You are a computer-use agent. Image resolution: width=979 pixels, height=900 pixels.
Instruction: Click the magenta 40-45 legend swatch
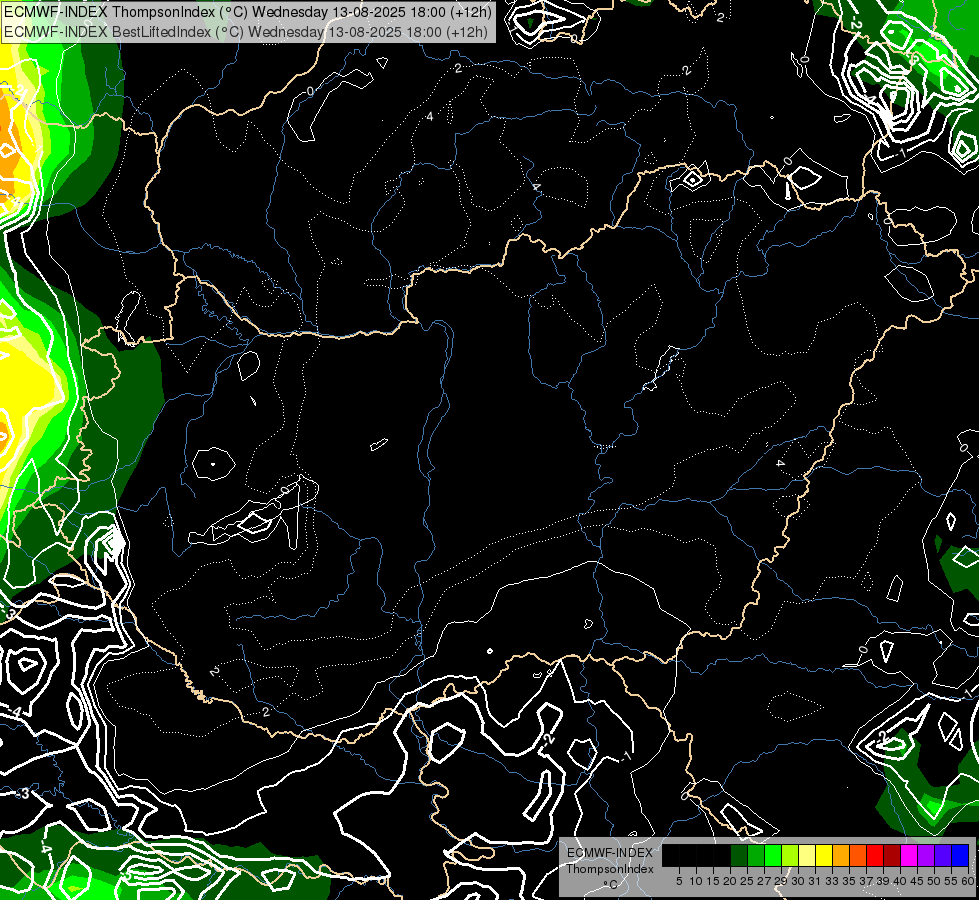click(x=909, y=855)
